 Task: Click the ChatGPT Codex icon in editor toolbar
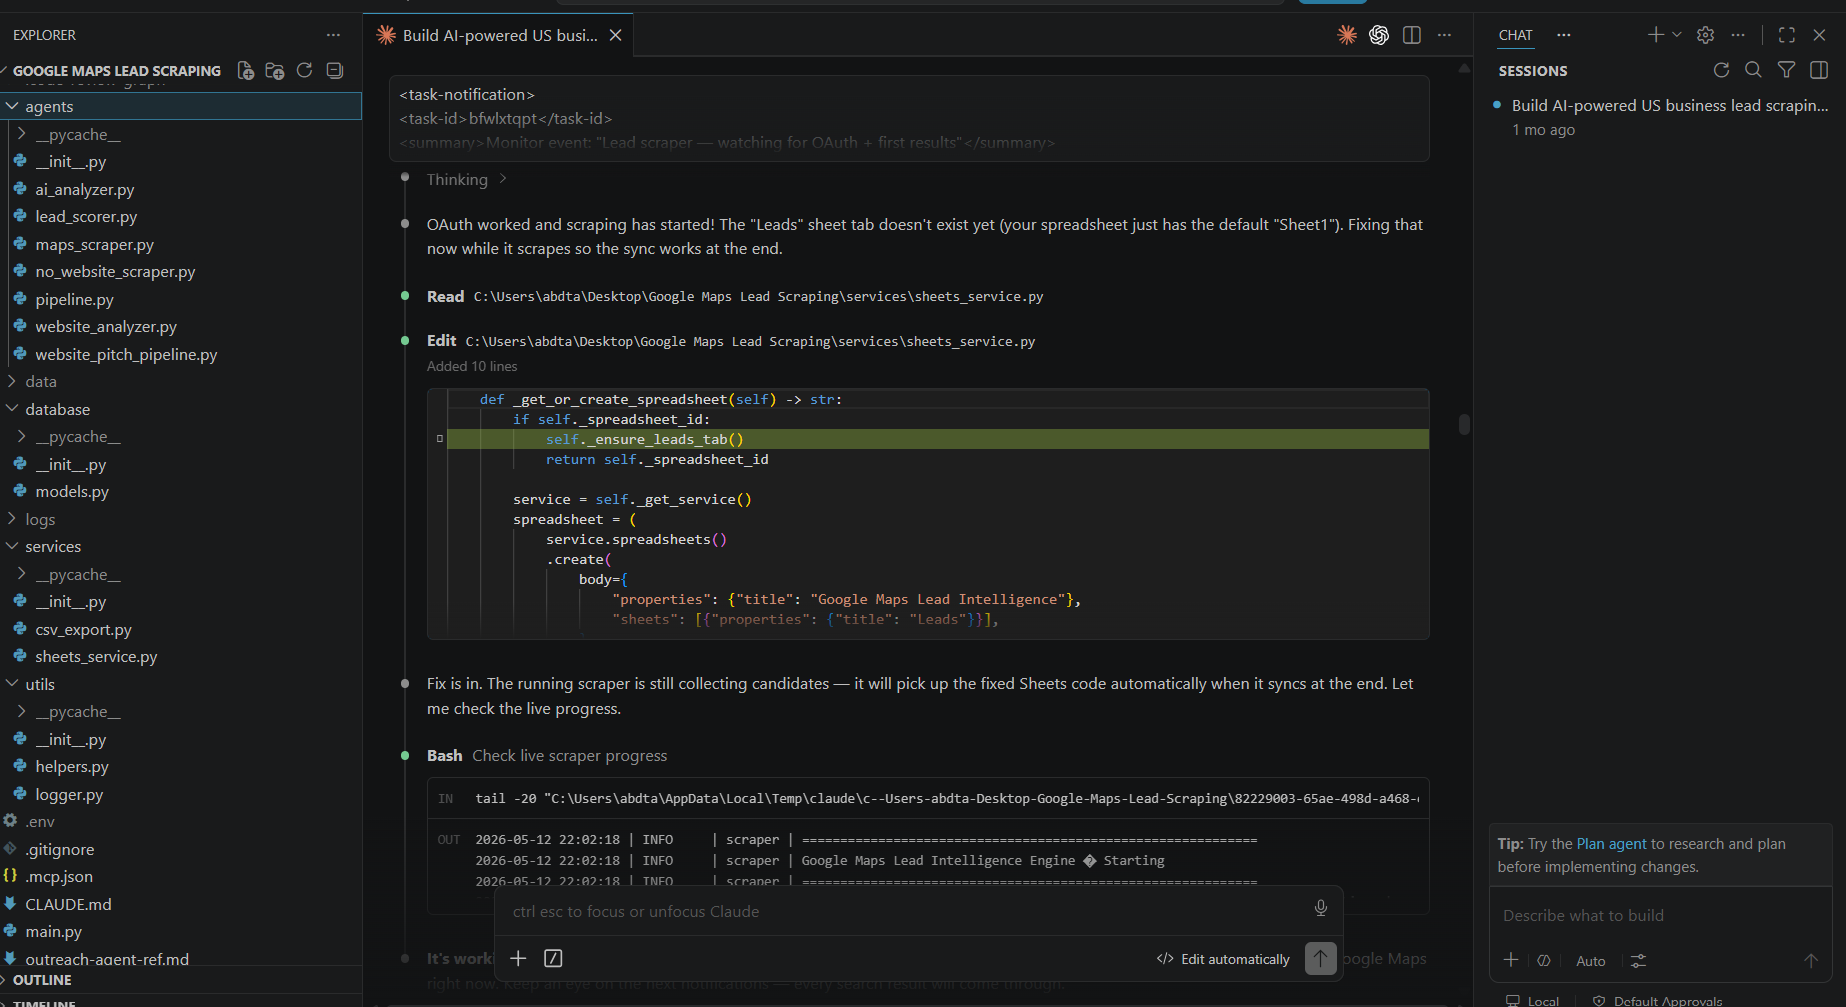pyautogui.click(x=1379, y=35)
